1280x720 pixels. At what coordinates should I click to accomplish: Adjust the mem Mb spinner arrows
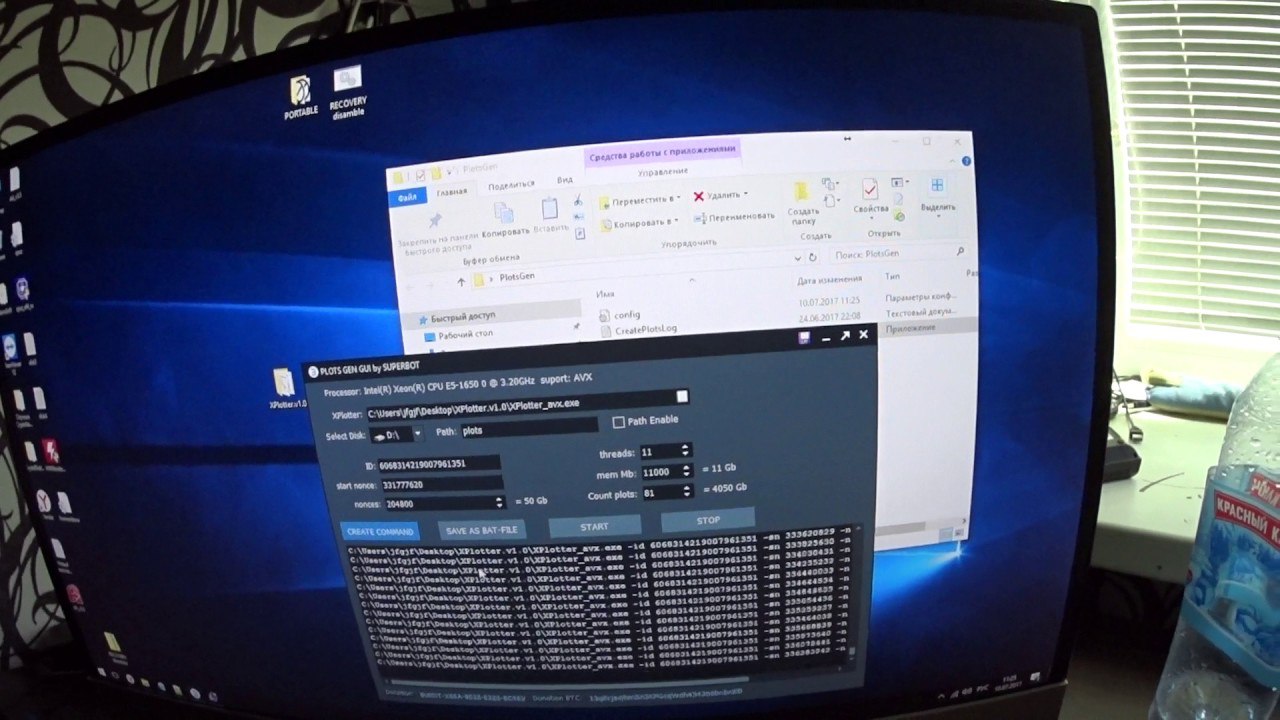coord(686,470)
